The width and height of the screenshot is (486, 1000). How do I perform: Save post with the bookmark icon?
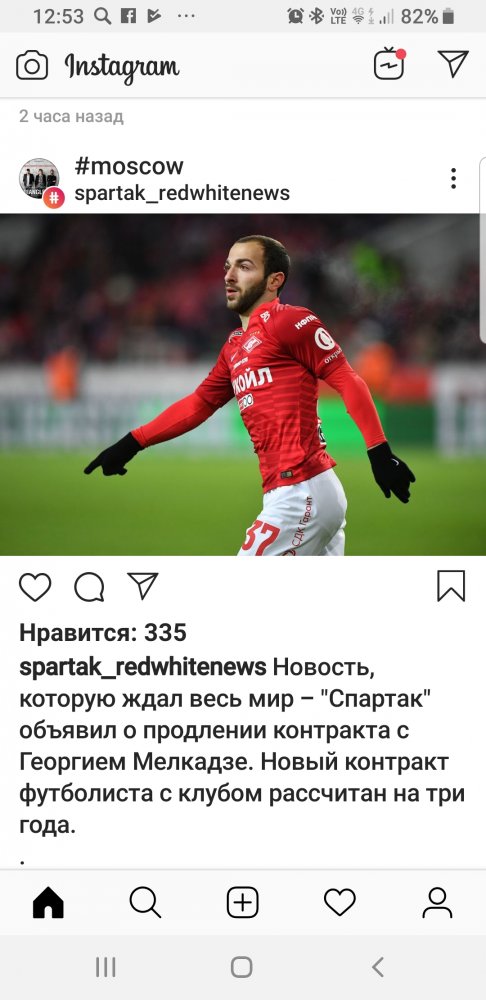451,586
